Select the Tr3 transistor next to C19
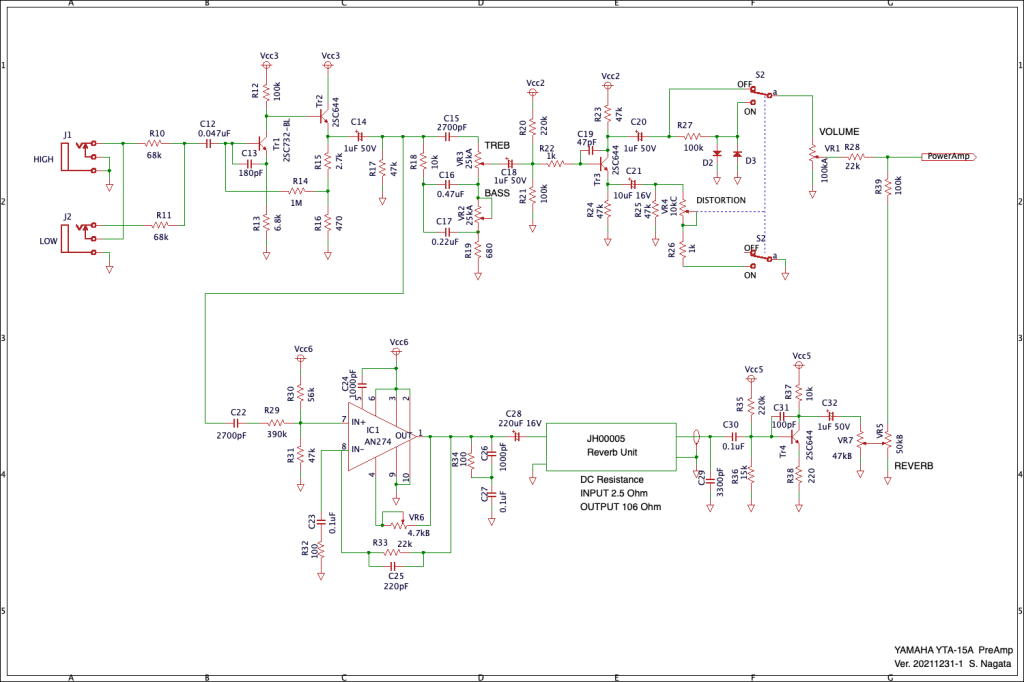 point(606,158)
